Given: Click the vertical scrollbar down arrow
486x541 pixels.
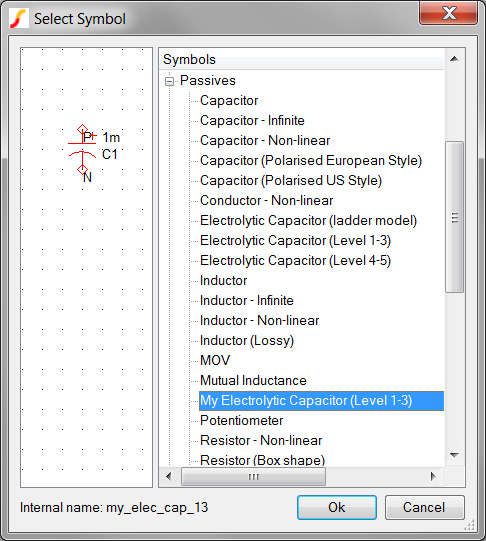Looking at the screenshot, I should 454,455.
